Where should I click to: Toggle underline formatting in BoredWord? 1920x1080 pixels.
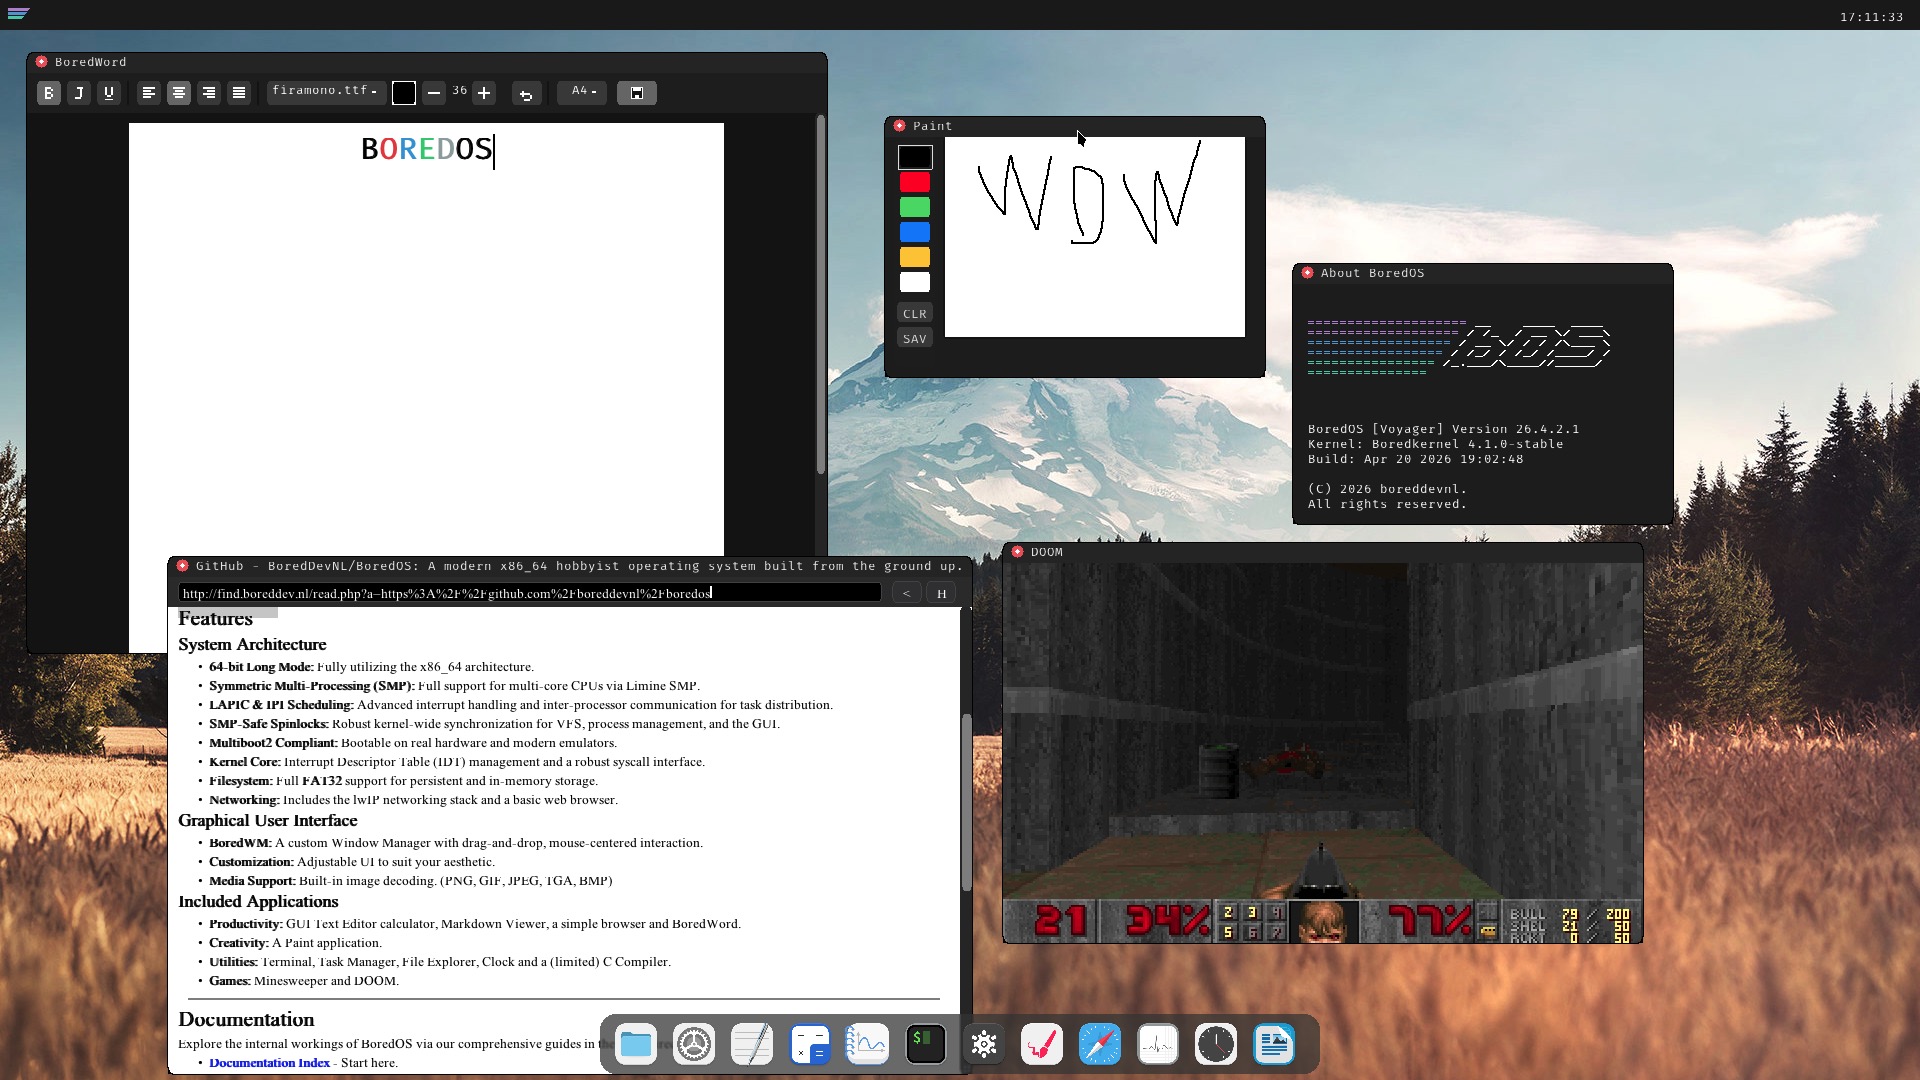coord(109,93)
